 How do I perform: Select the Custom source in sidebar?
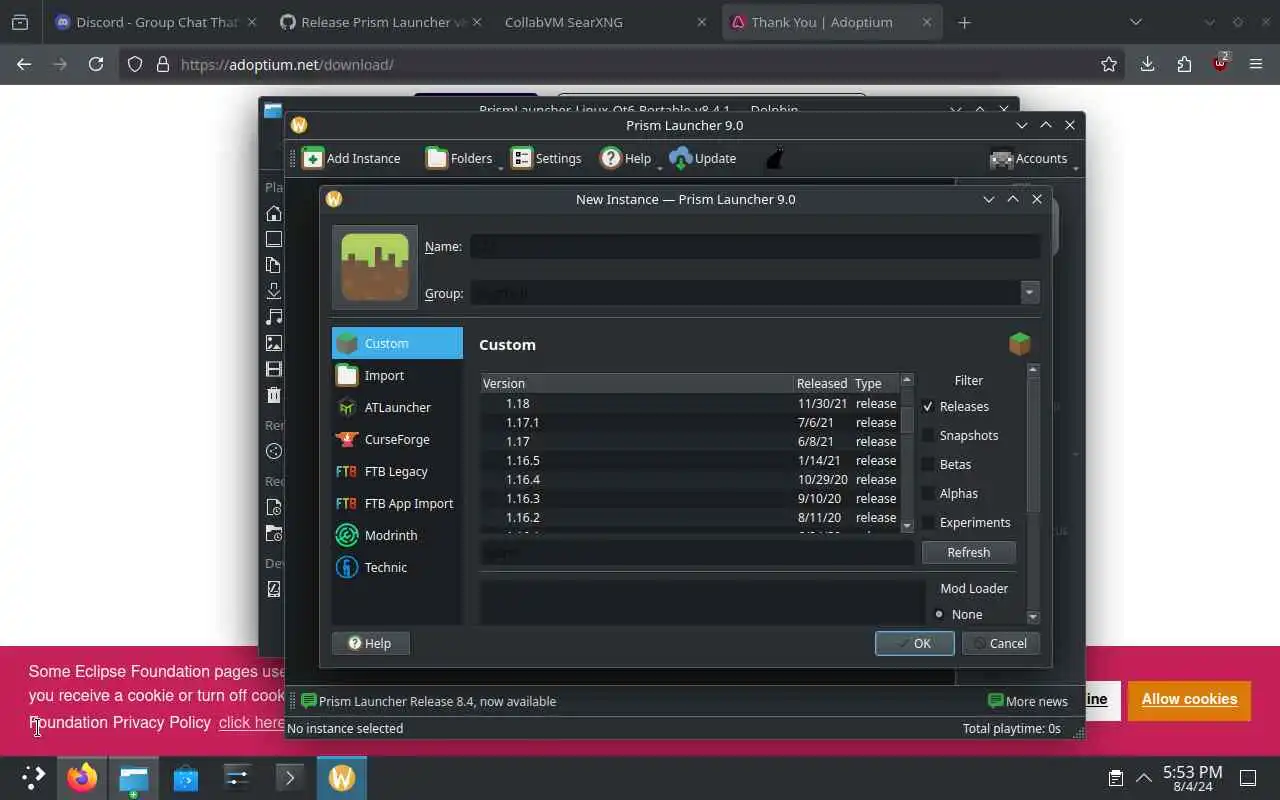(x=397, y=343)
